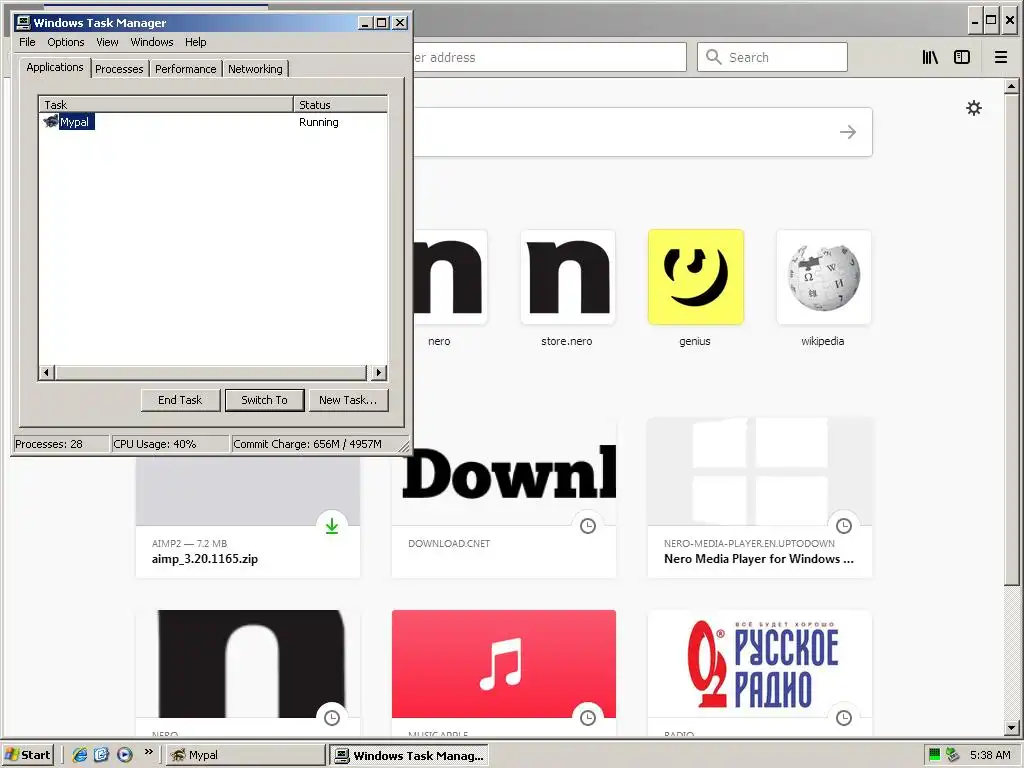Click the green download arrow on aimp card
The image size is (1024, 768).
[x=332, y=526]
